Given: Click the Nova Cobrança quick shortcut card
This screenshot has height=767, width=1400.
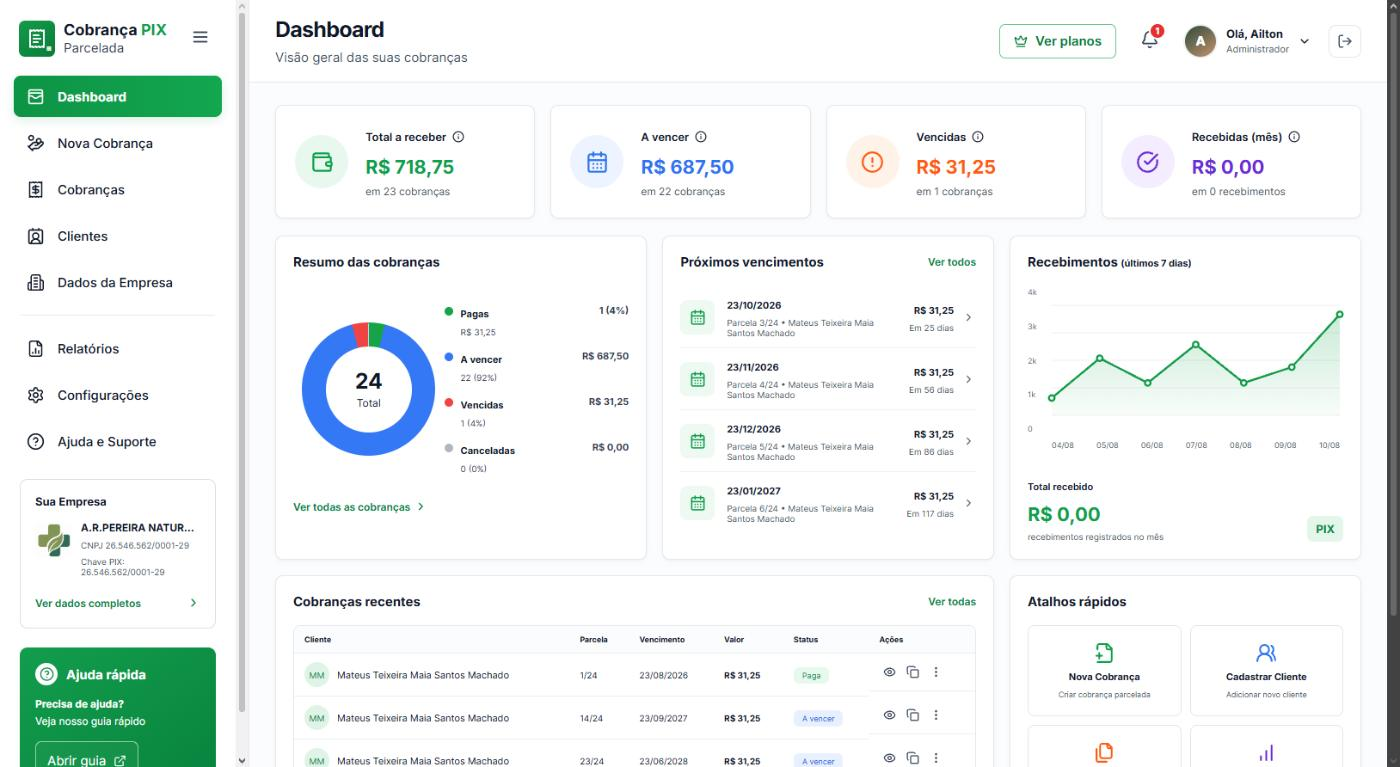Looking at the screenshot, I should pyautogui.click(x=1104, y=670).
